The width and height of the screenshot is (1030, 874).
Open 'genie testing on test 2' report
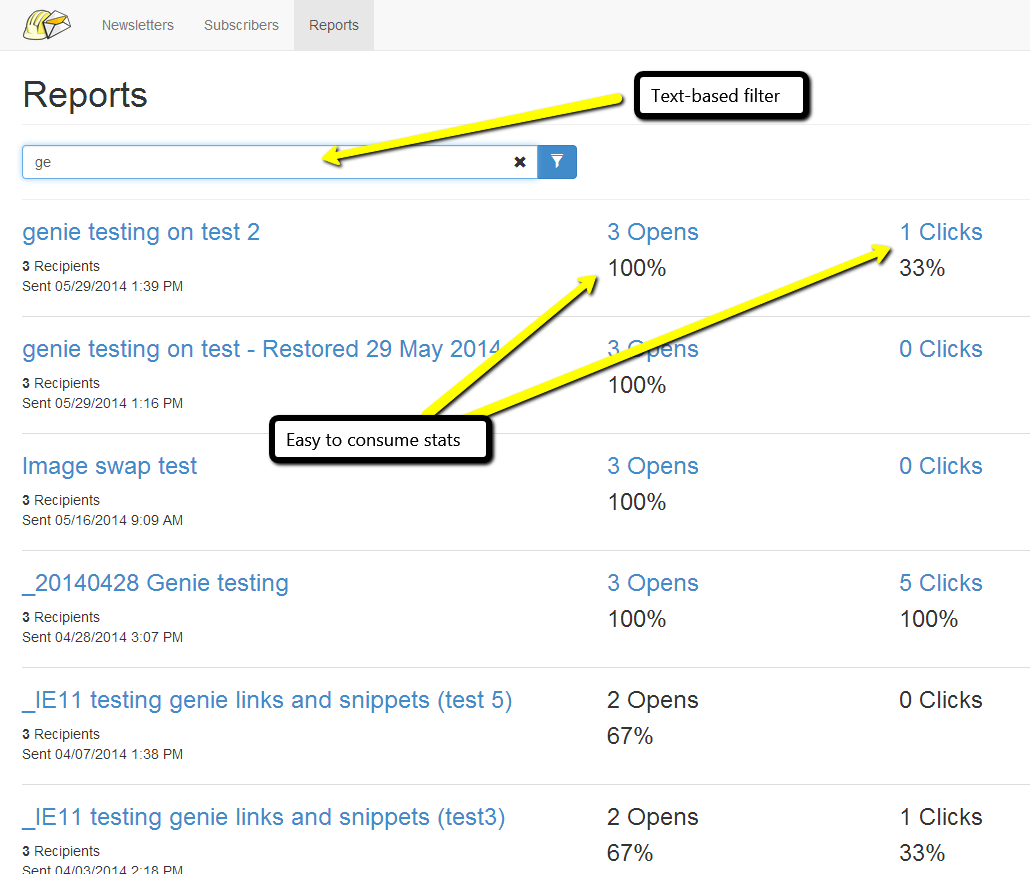tap(141, 232)
